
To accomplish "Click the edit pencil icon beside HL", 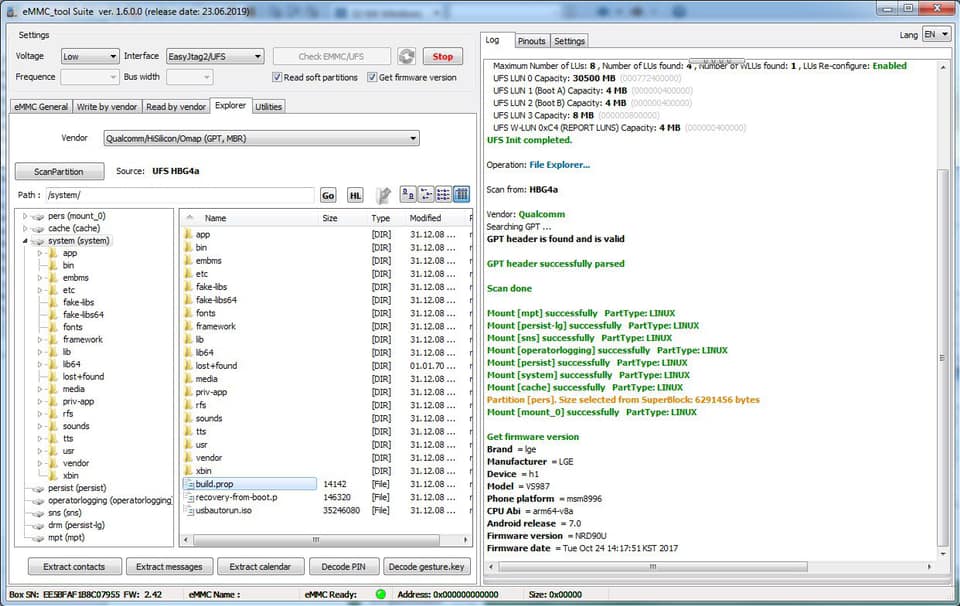I will coord(383,195).
